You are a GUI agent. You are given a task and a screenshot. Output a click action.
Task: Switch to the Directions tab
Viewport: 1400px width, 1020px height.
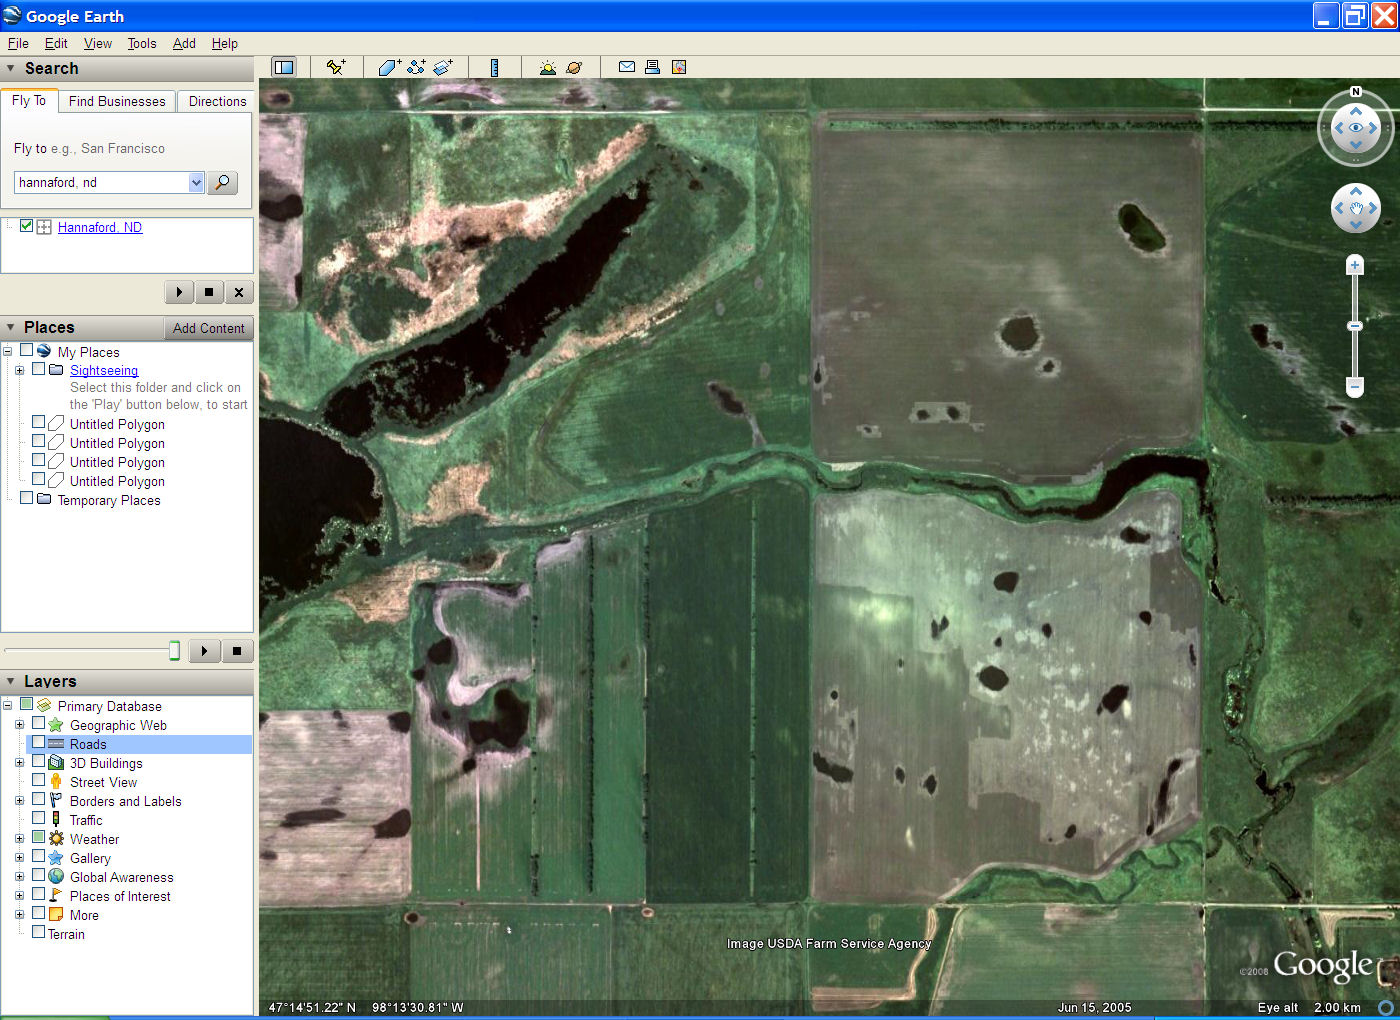click(217, 101)
